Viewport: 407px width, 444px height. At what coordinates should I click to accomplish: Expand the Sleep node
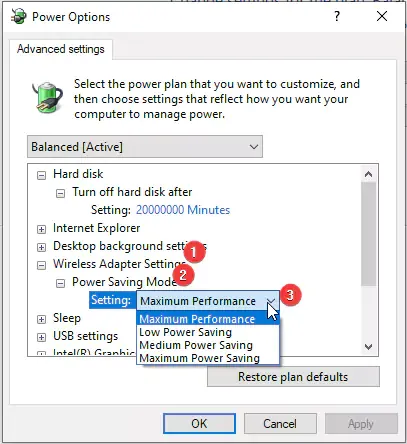(41, 319)
